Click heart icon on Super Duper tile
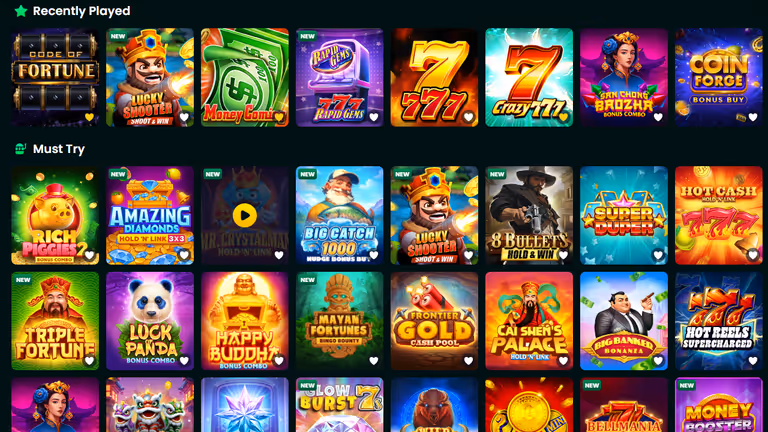The height and width of the screenshot is (432, 768). (658, 255)
